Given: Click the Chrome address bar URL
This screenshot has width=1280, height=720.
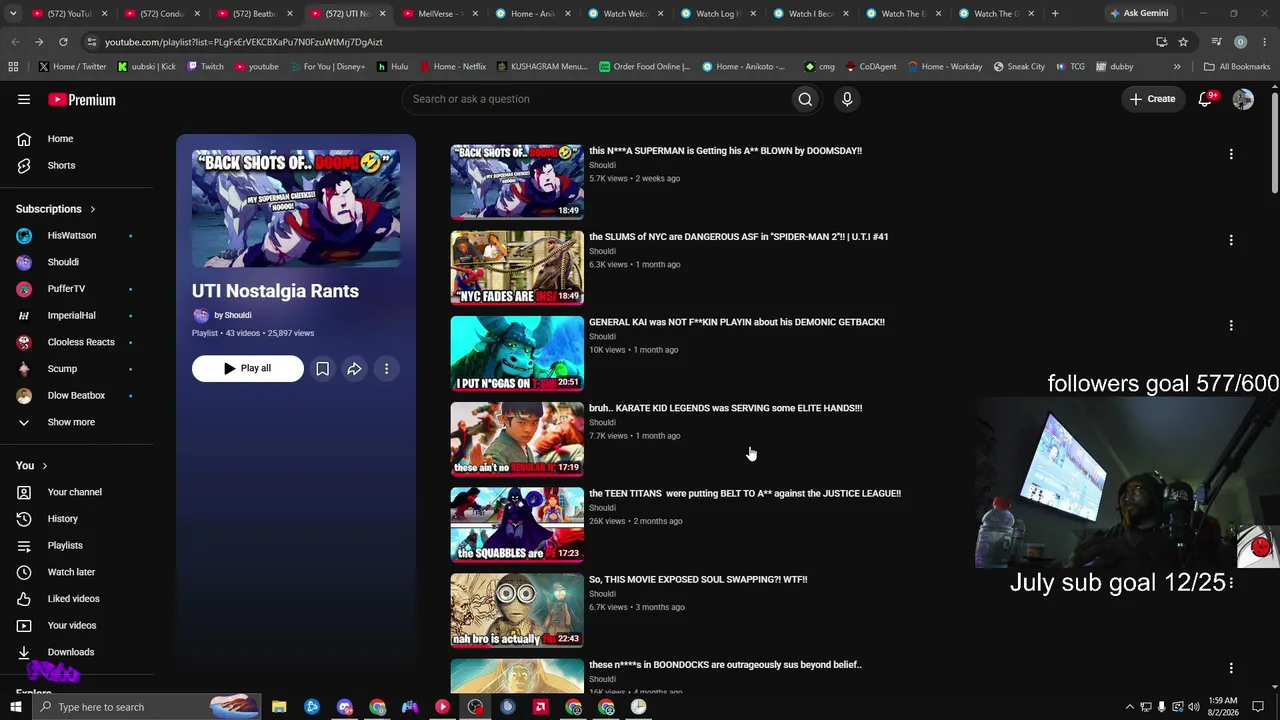Looking at the screenshot, I should pos(244,42).
